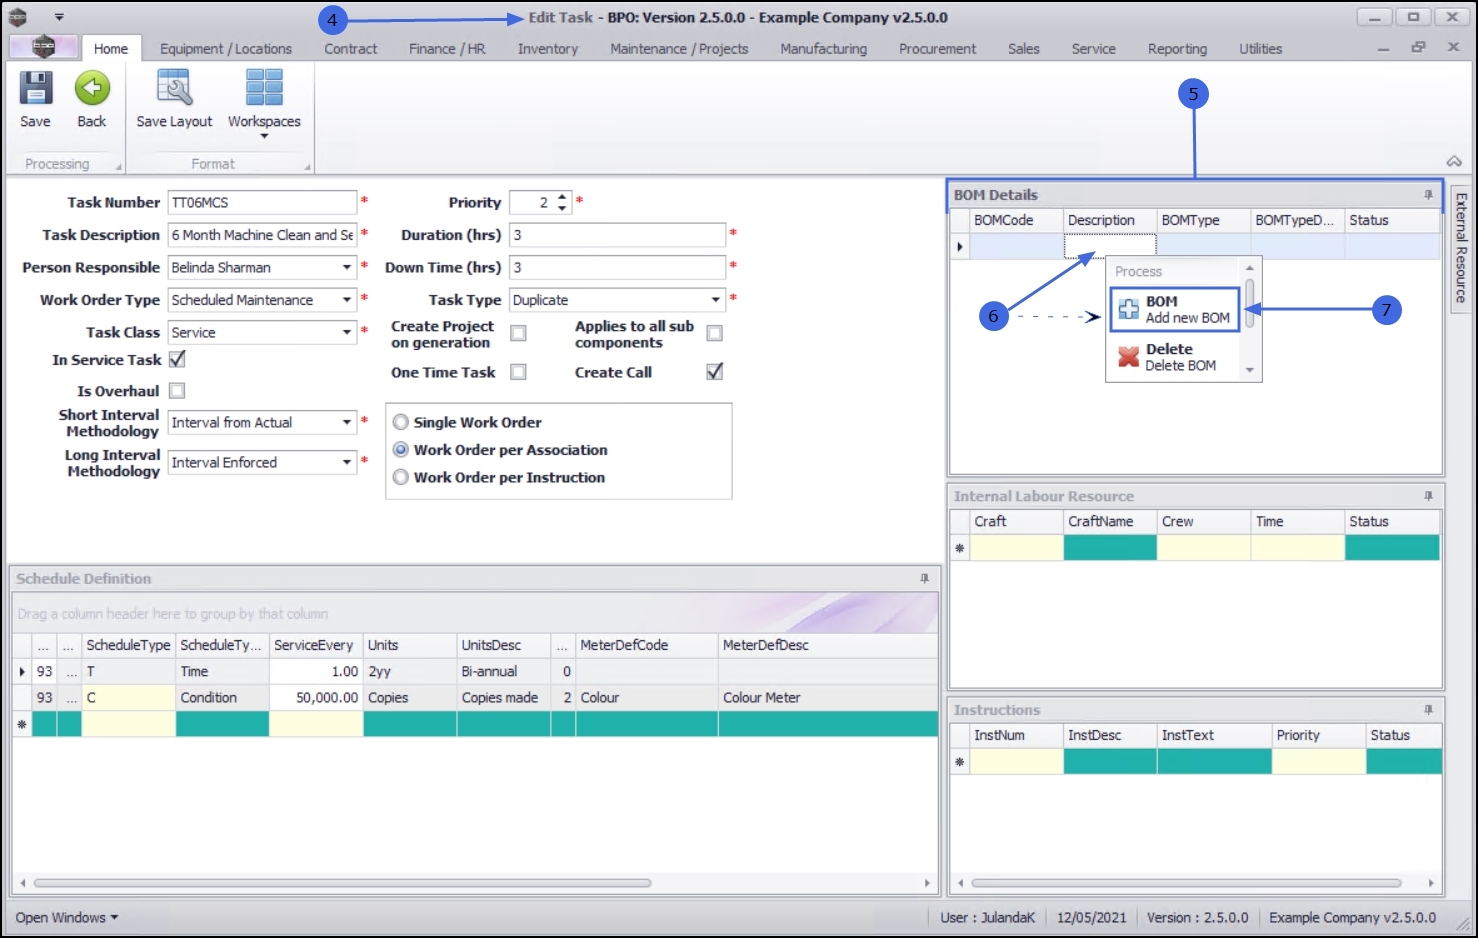The width and height of the screenshot is (1478, 938).
Task: Open the Work Order Type dropdown
Action: (x=347, y=300)
